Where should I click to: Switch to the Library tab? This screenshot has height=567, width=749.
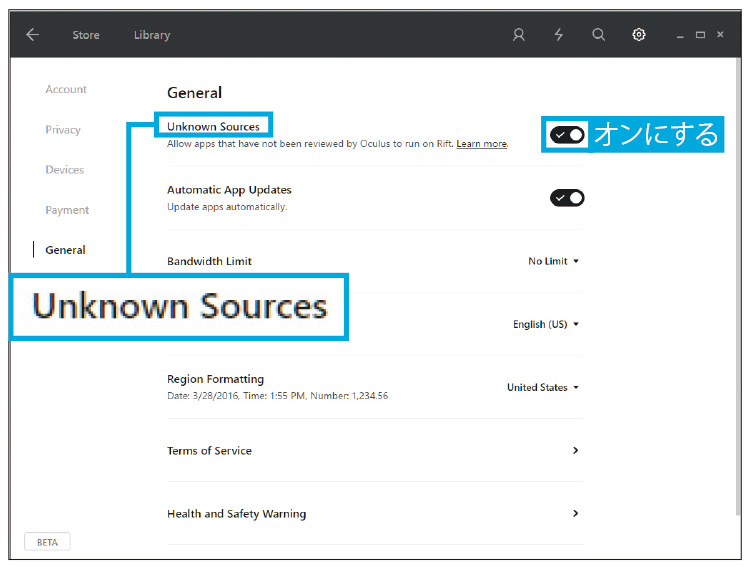coord(152,35)
